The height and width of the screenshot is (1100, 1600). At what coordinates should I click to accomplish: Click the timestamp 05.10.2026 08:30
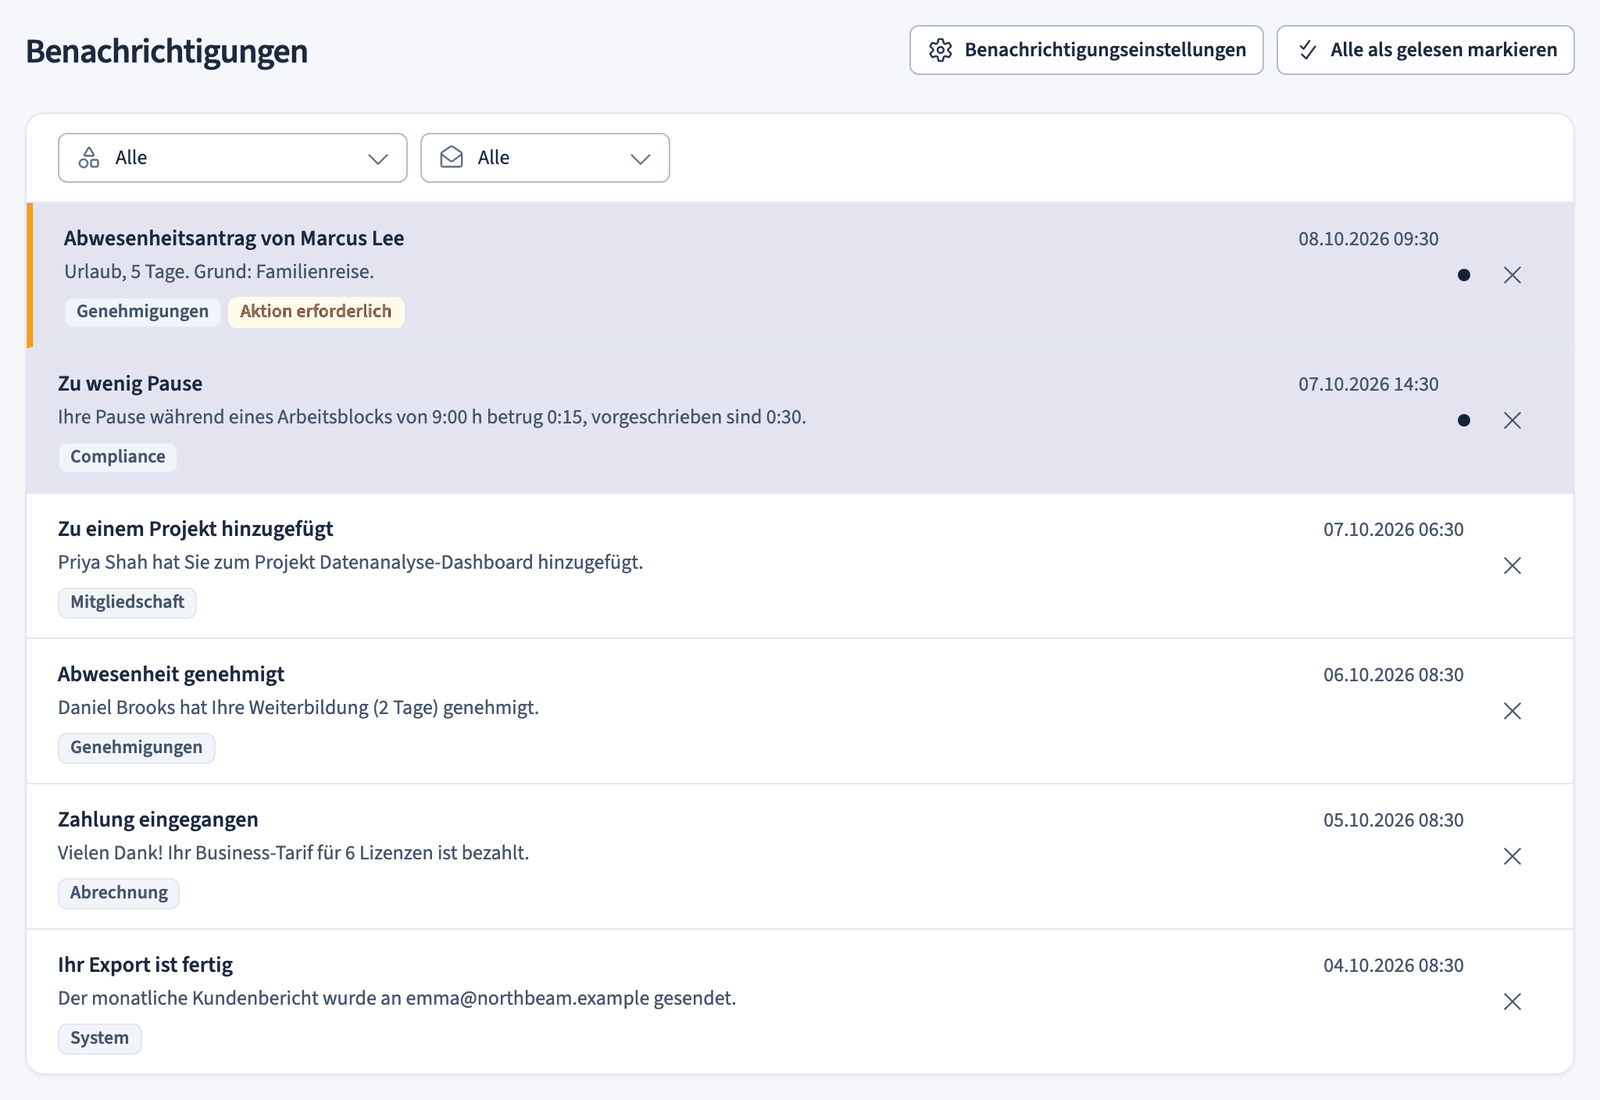[x=1393, y=820]
